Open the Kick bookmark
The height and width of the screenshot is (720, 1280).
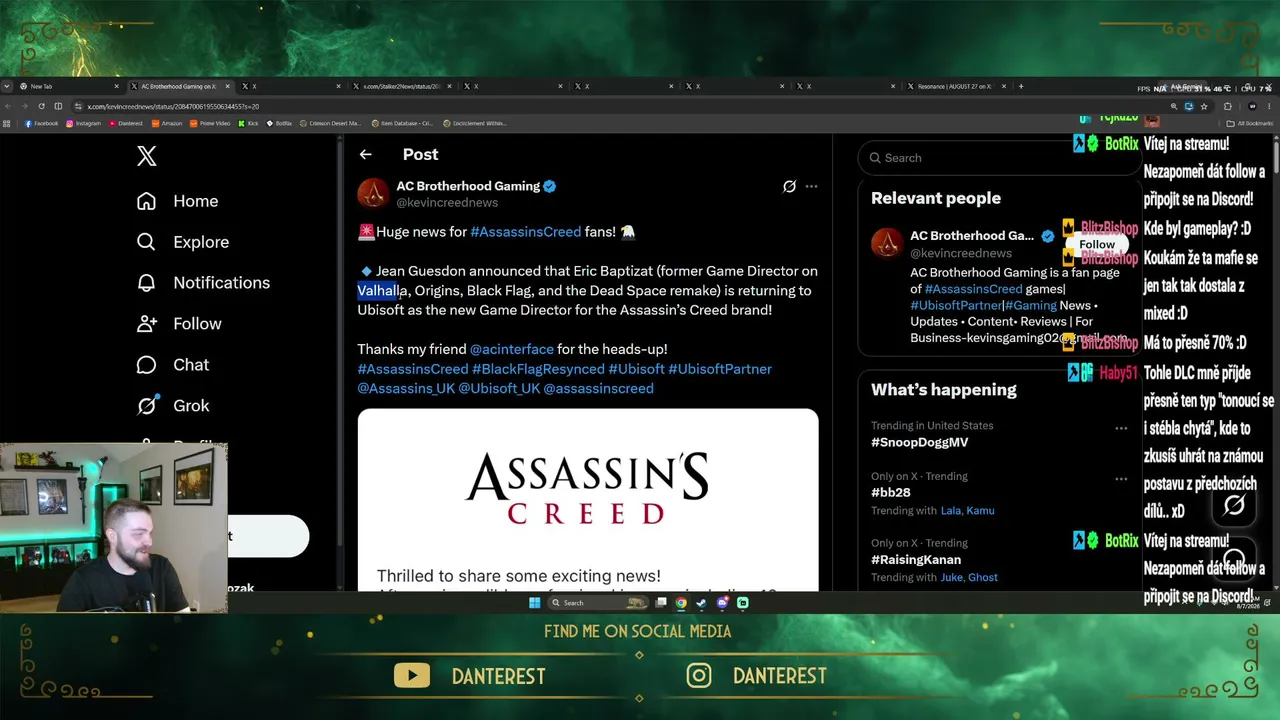pyautogui.click(x=248, y=124)
